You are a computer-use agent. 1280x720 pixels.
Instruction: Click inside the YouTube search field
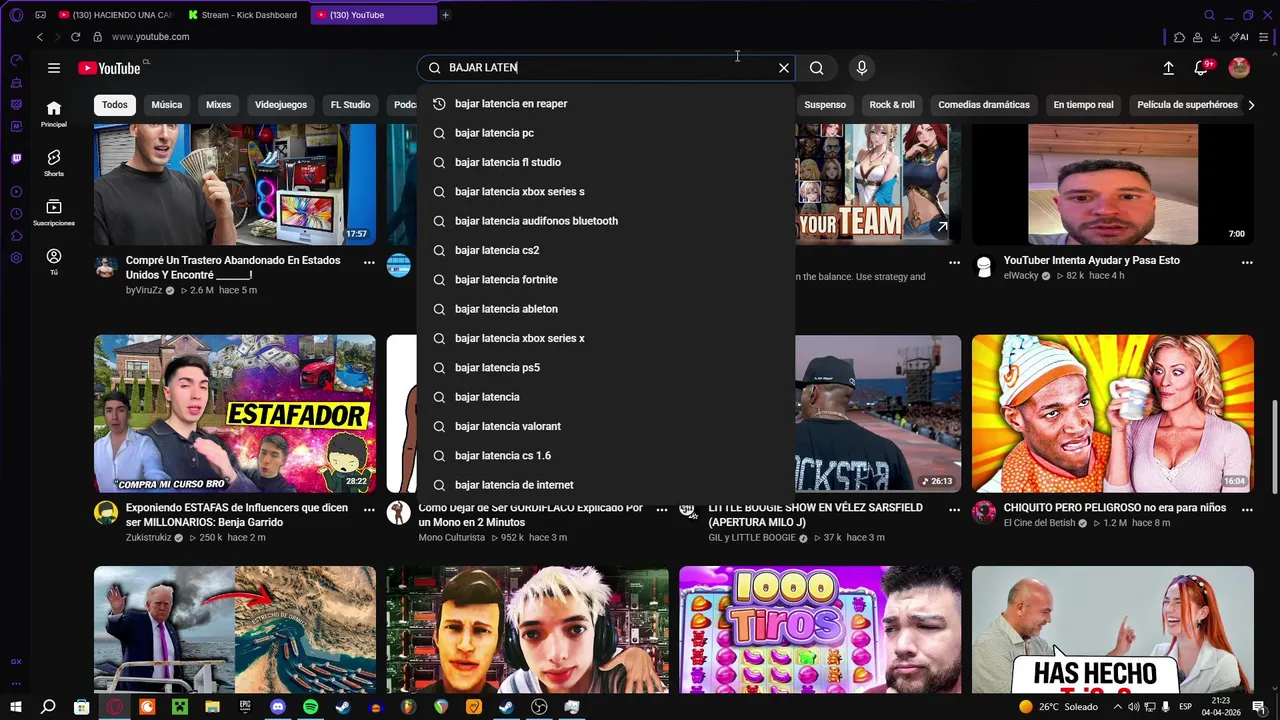[x=606, y=68]
